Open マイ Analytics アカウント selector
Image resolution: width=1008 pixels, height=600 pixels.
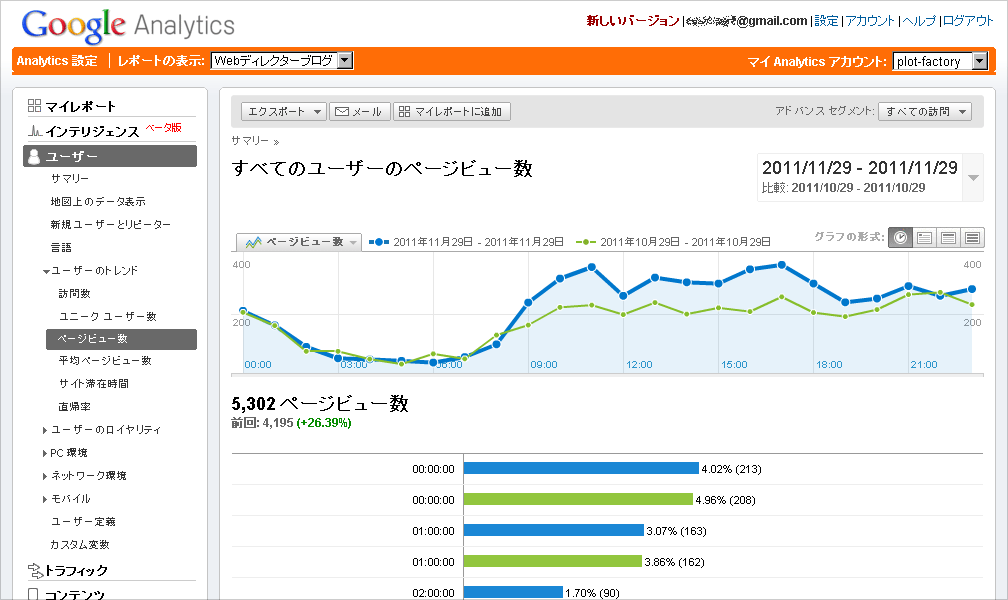click(940, 61)
